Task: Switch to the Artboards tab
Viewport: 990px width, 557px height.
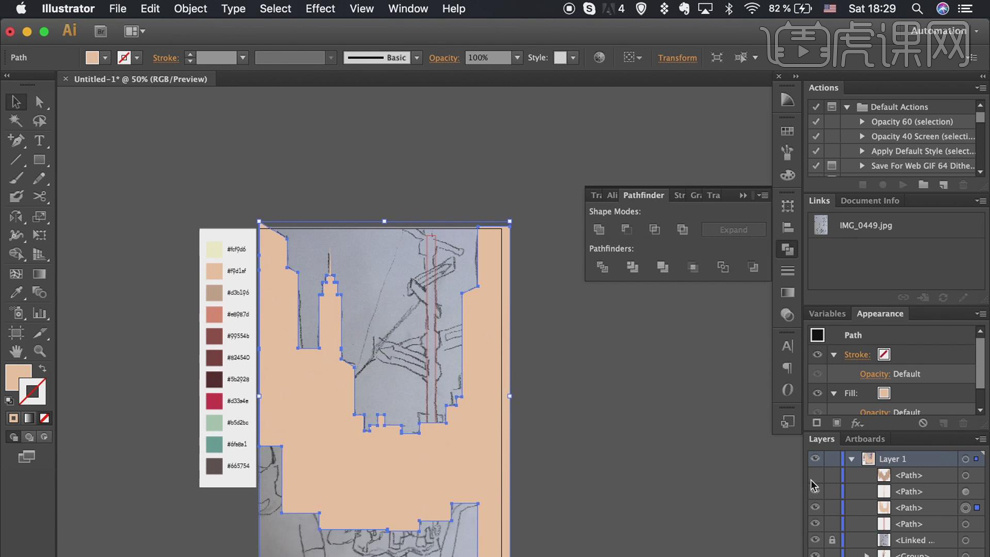Action: pos(864,439)
